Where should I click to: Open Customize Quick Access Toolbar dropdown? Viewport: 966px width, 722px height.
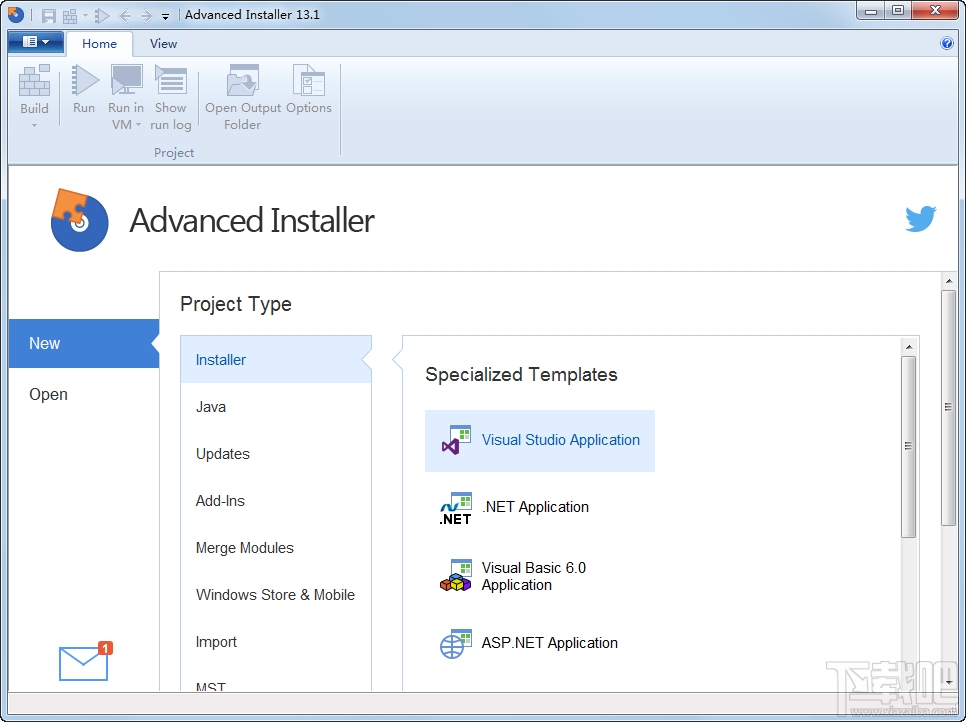click(x=165, y=16)
